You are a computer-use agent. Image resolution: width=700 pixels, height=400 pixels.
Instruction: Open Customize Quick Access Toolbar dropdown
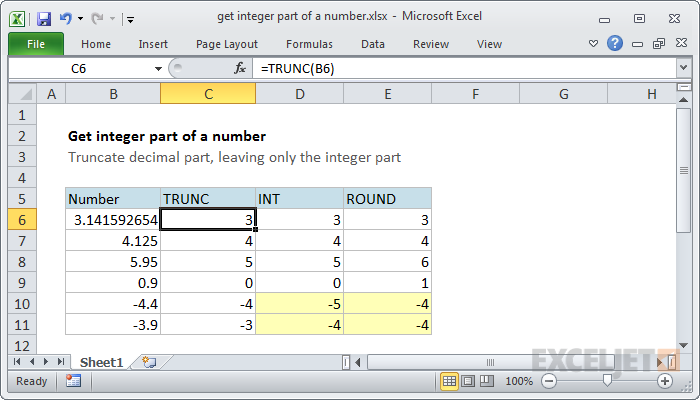click(131, 19)
